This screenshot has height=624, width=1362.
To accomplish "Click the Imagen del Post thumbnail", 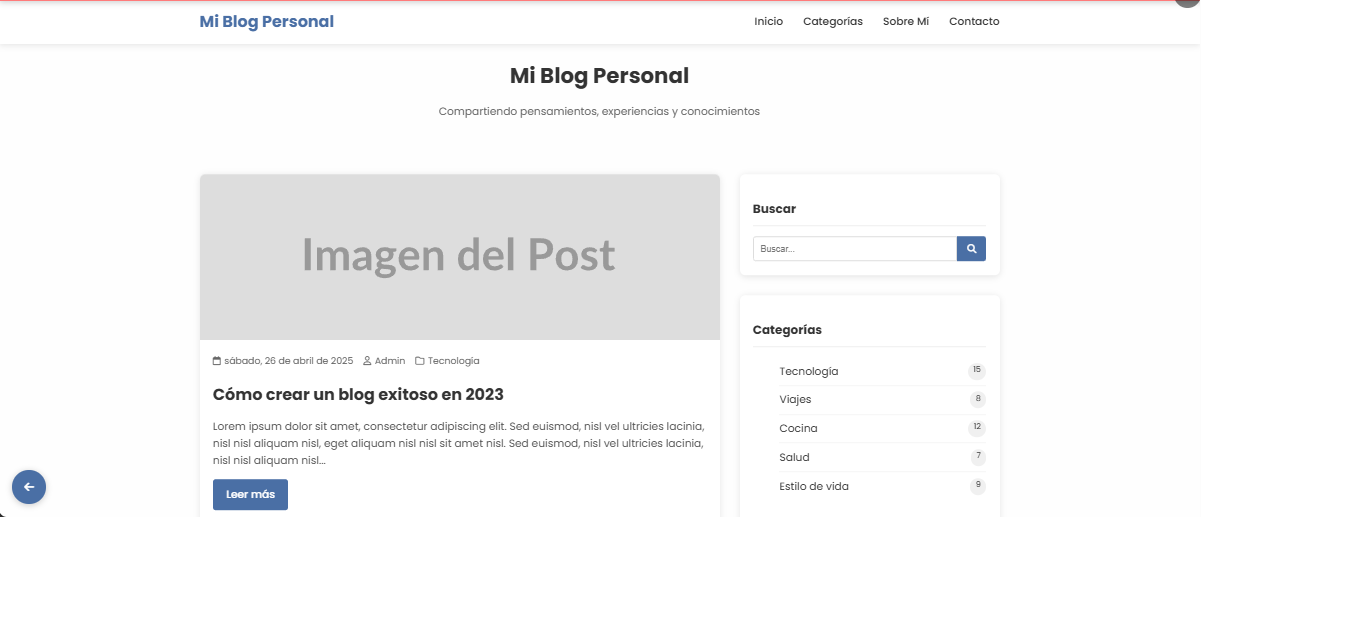I will [459, 257].
